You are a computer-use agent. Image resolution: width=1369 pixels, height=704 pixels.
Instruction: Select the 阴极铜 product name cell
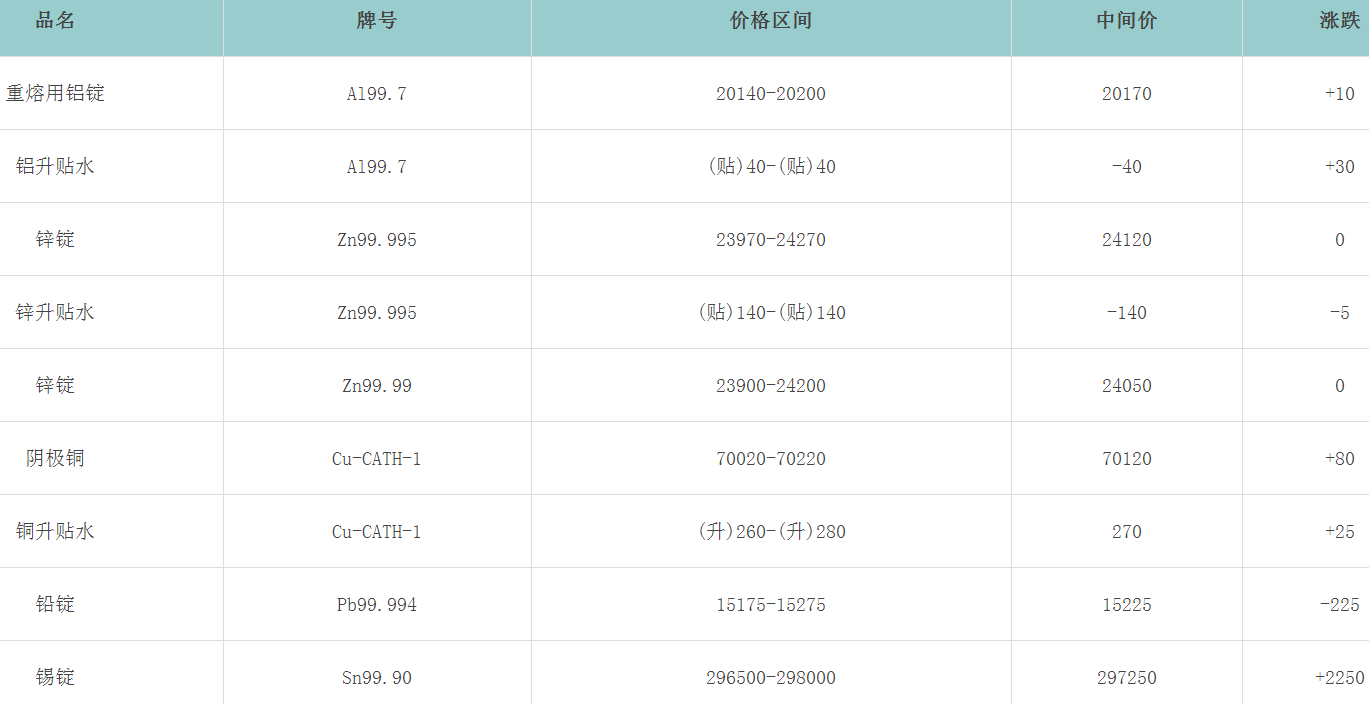click(x=55, y=458)
